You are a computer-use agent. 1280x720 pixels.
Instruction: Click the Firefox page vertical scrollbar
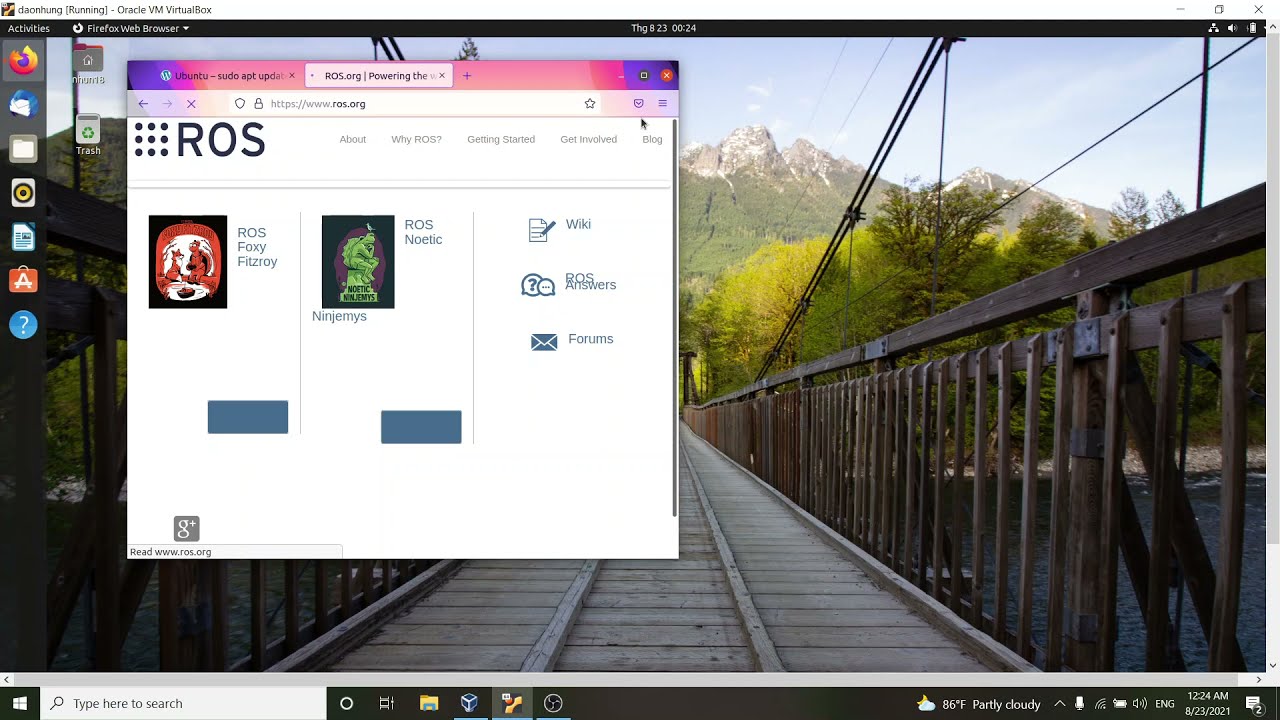click(674, 320)
